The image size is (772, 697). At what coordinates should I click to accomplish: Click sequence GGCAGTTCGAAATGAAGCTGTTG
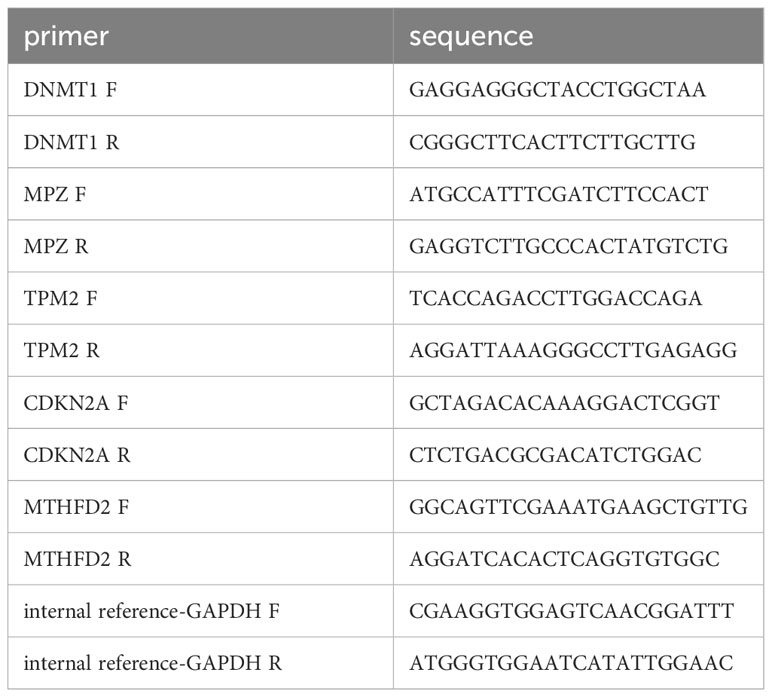579,507
